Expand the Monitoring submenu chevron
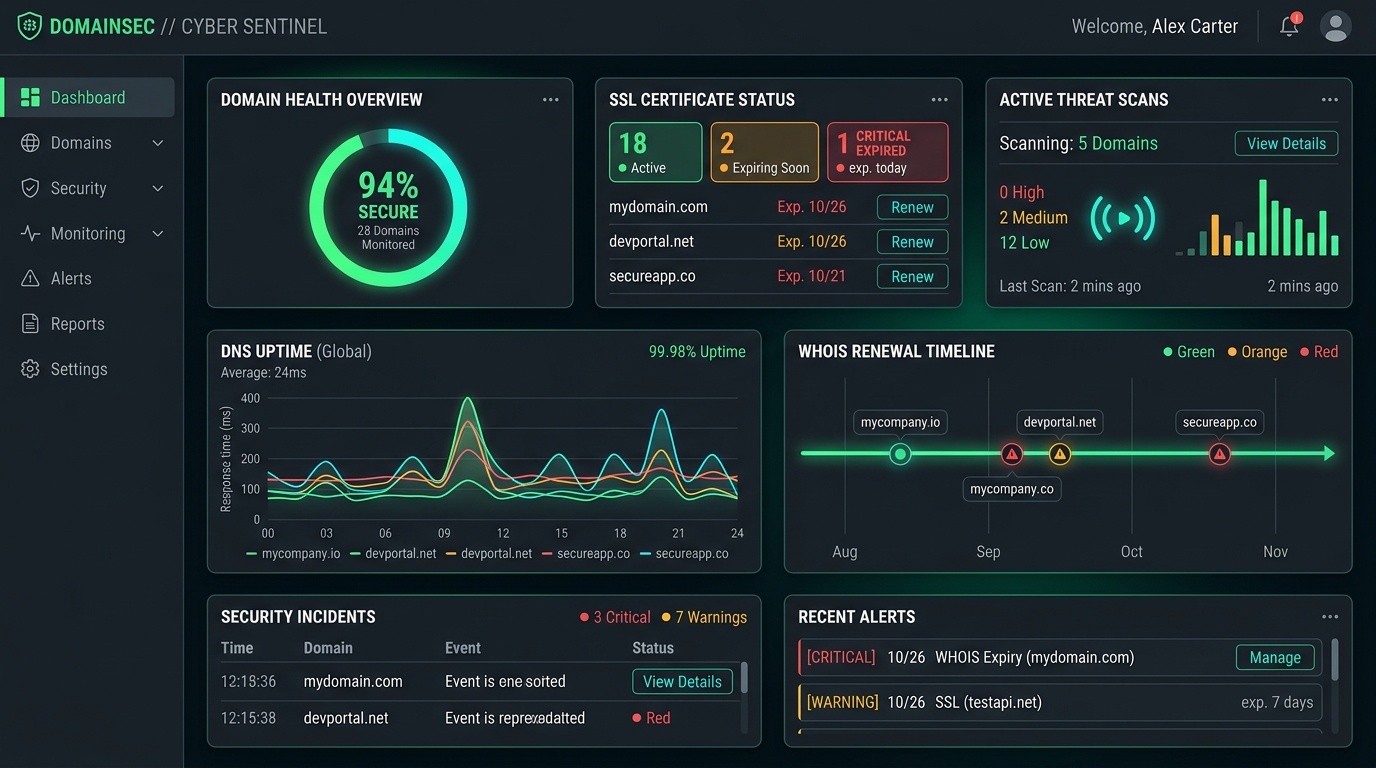This screenshot has height=768, width=1376. click(158, 233)
